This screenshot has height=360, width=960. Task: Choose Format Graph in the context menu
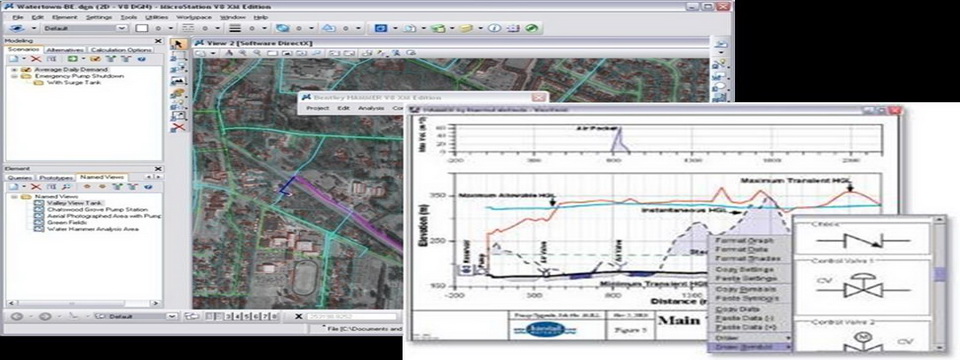click(x=745, y=240)
